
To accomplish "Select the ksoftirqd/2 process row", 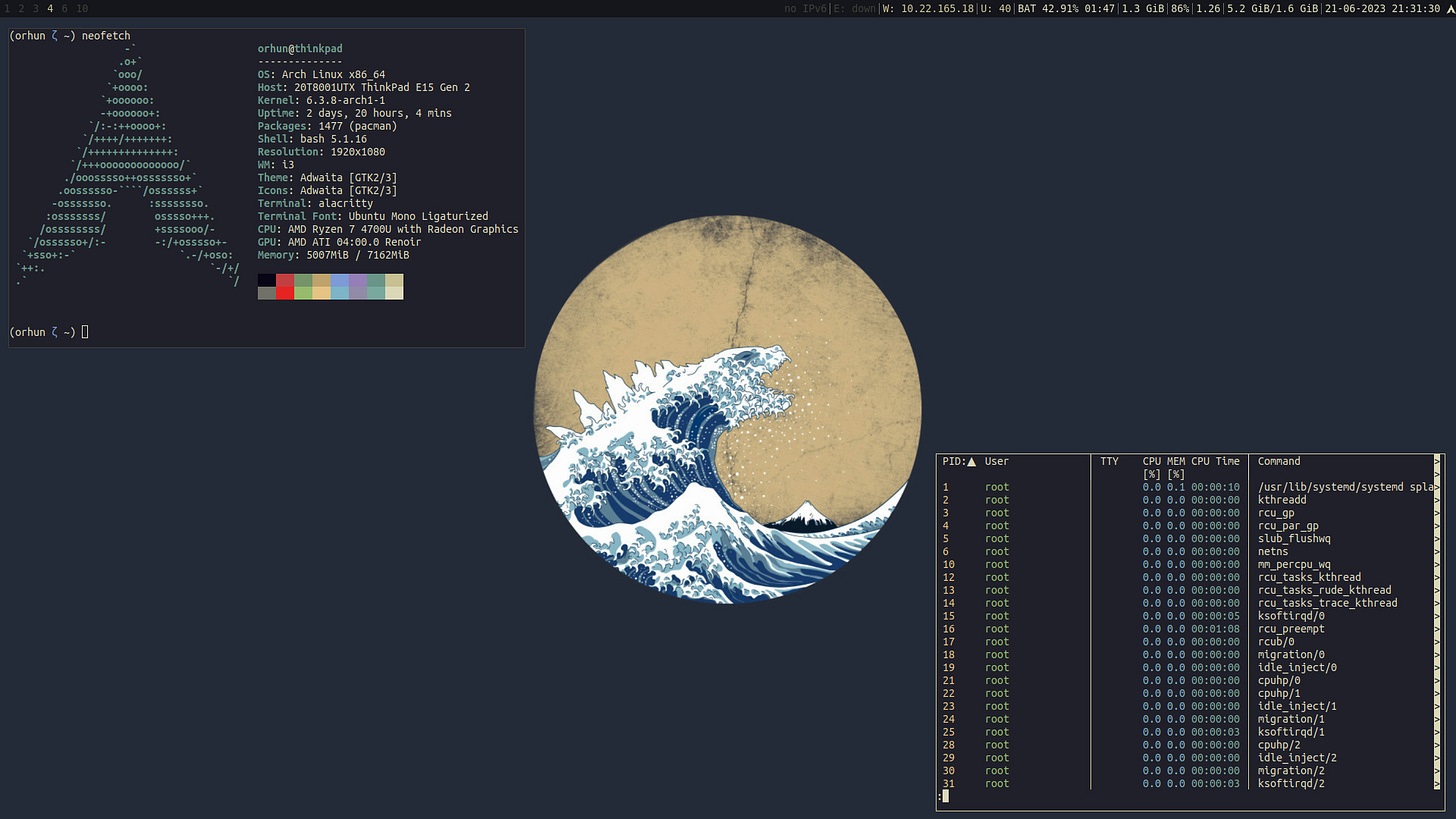I will 1188,784.
